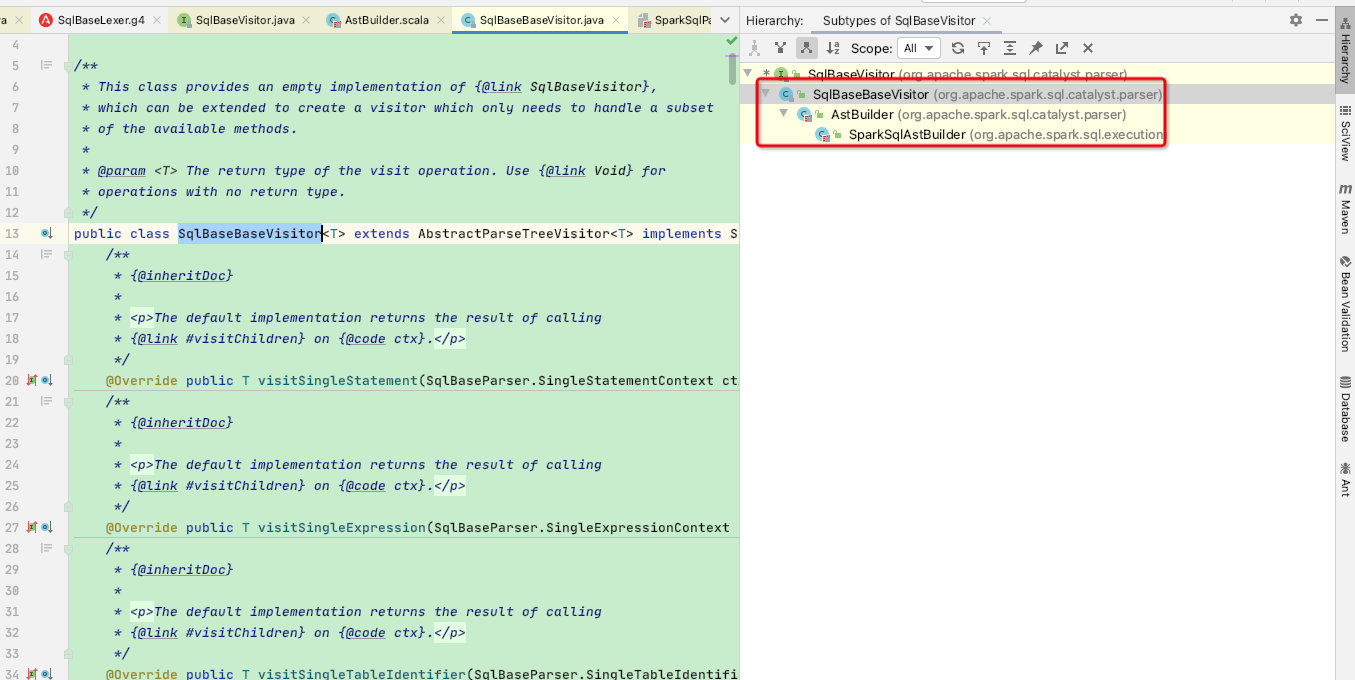Close the SqlBaseVisitor.java tab
Viewport: 1355px width, 680px height.
point(307,20)
